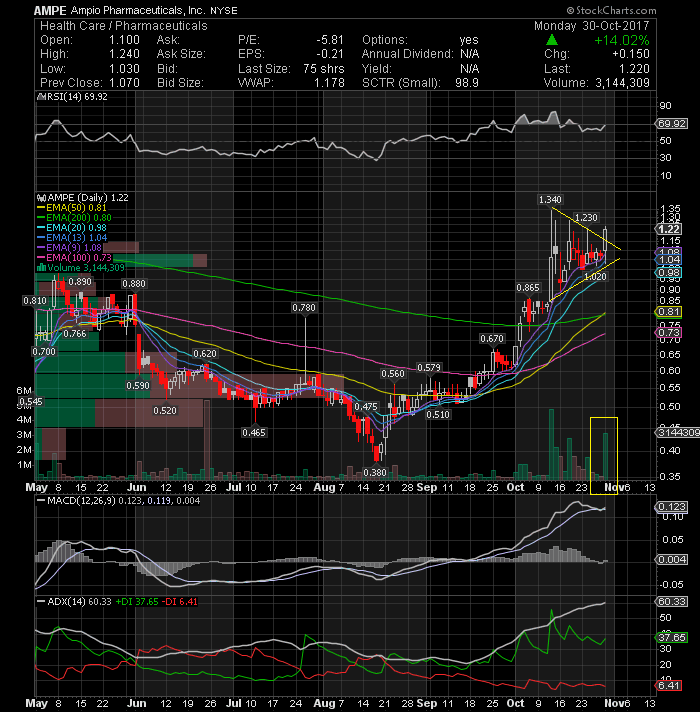
Task: Click the 0.98 EMA axis tag
Action: 669,272
